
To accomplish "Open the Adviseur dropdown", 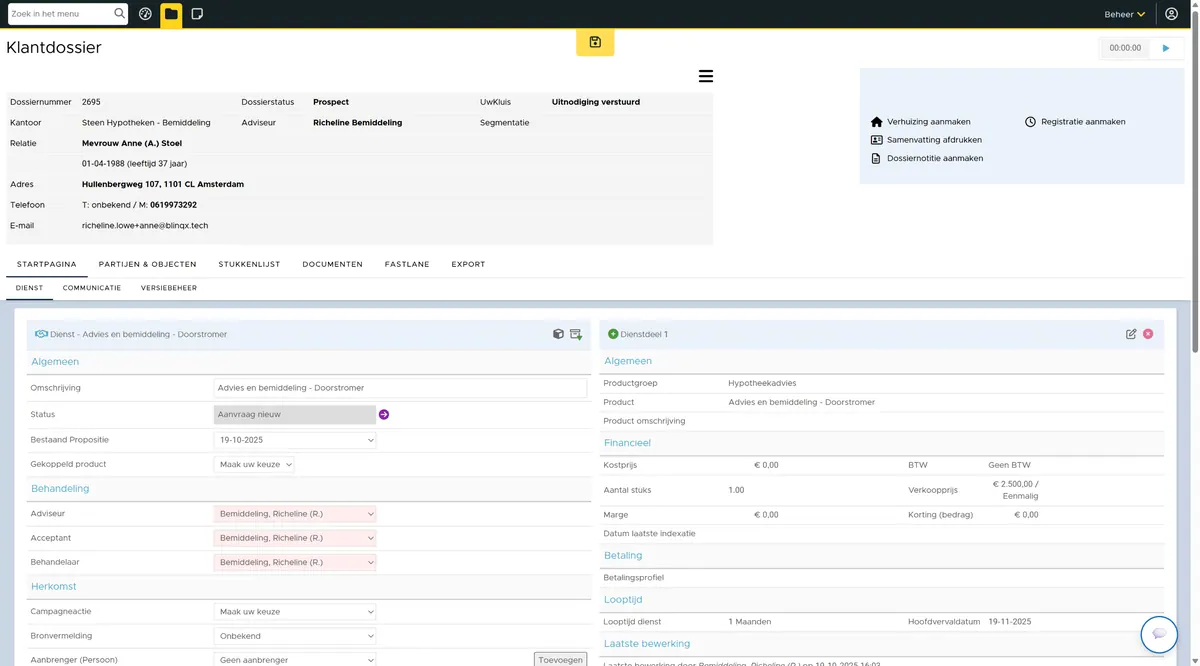I will pos(295,514).
